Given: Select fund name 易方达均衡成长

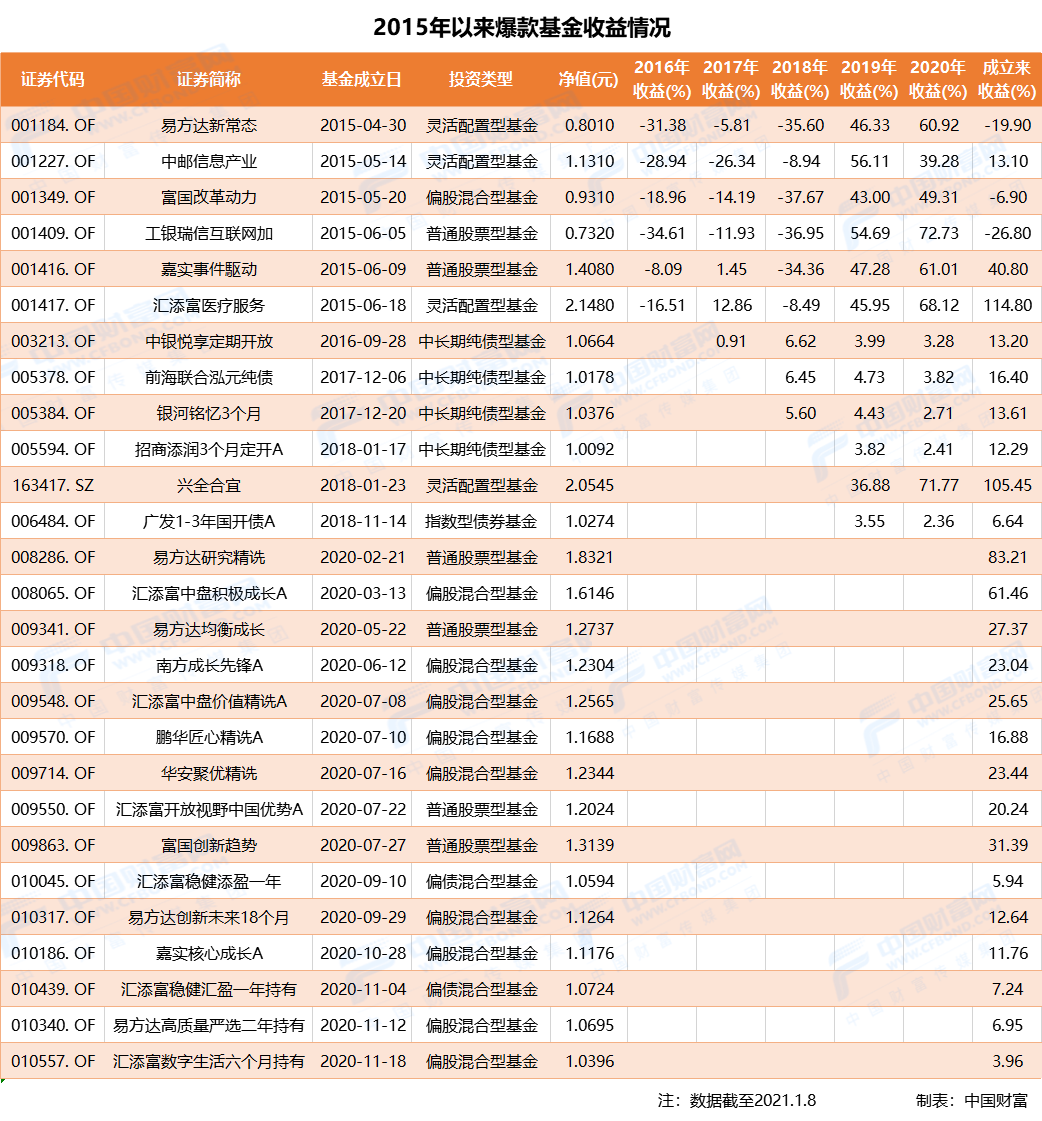Looking at the screenshot, I should 208,629.
